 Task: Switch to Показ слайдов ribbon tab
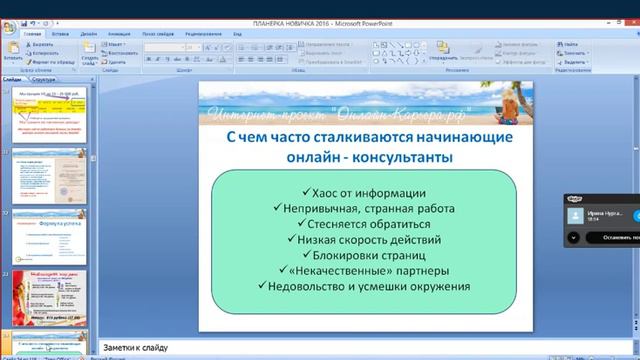click(x=158, y=34)
